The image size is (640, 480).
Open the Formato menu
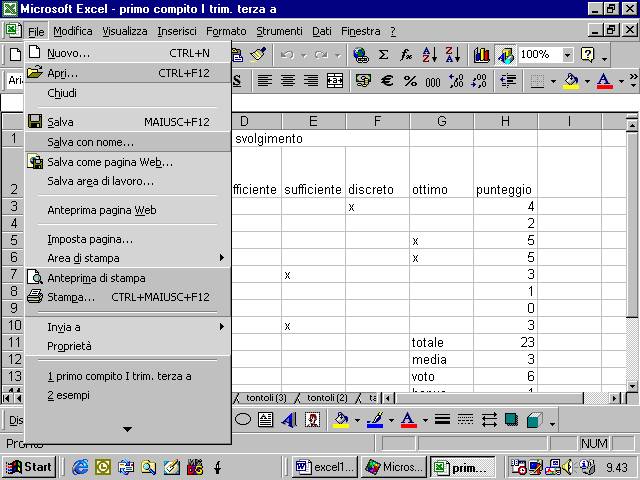coord(226,31)
